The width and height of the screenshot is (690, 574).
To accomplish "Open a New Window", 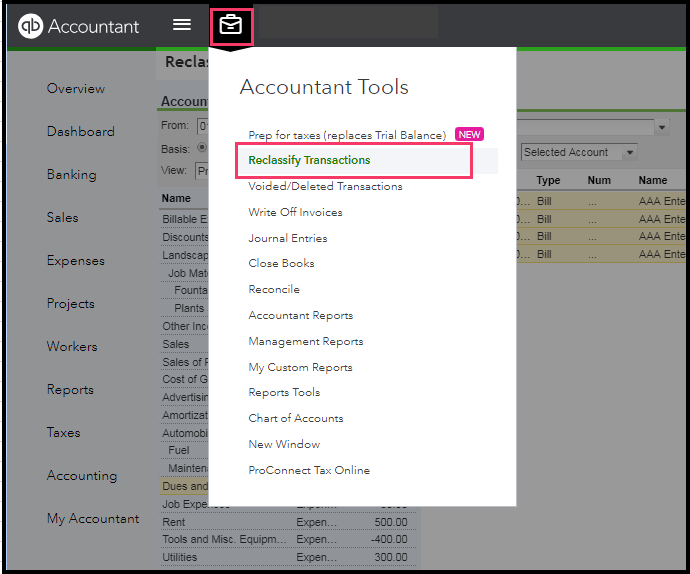I will pos(284,444).
